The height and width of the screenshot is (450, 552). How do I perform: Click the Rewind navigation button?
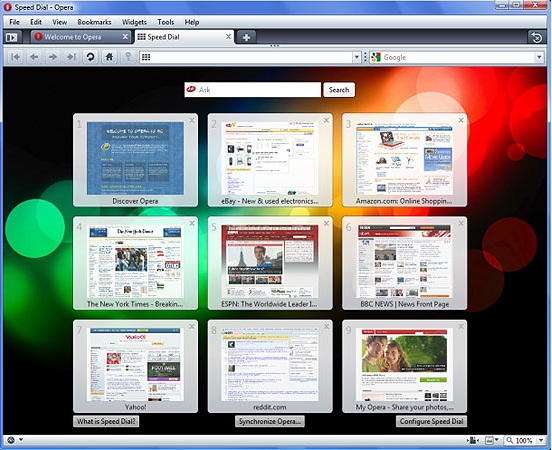click(x=15, y=57)
